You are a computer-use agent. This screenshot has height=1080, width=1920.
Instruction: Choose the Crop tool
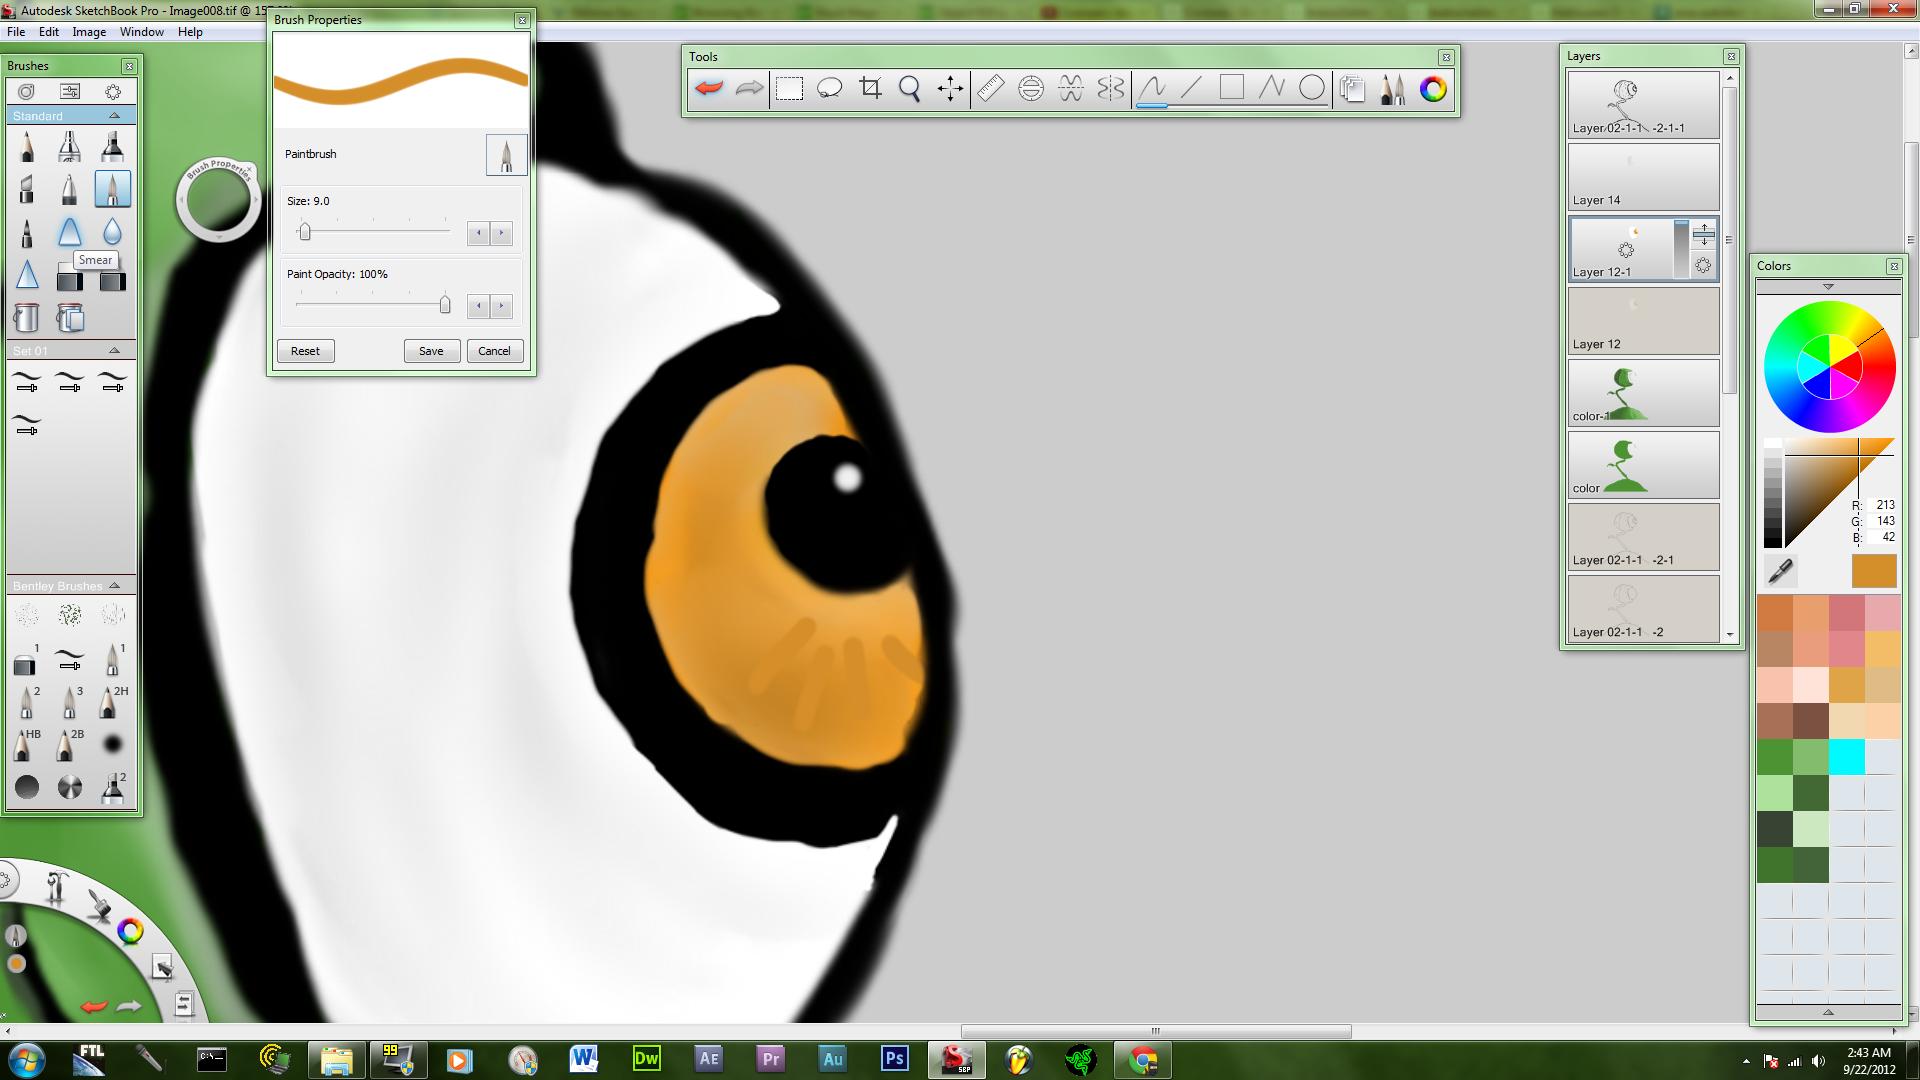tap(870, 89)
